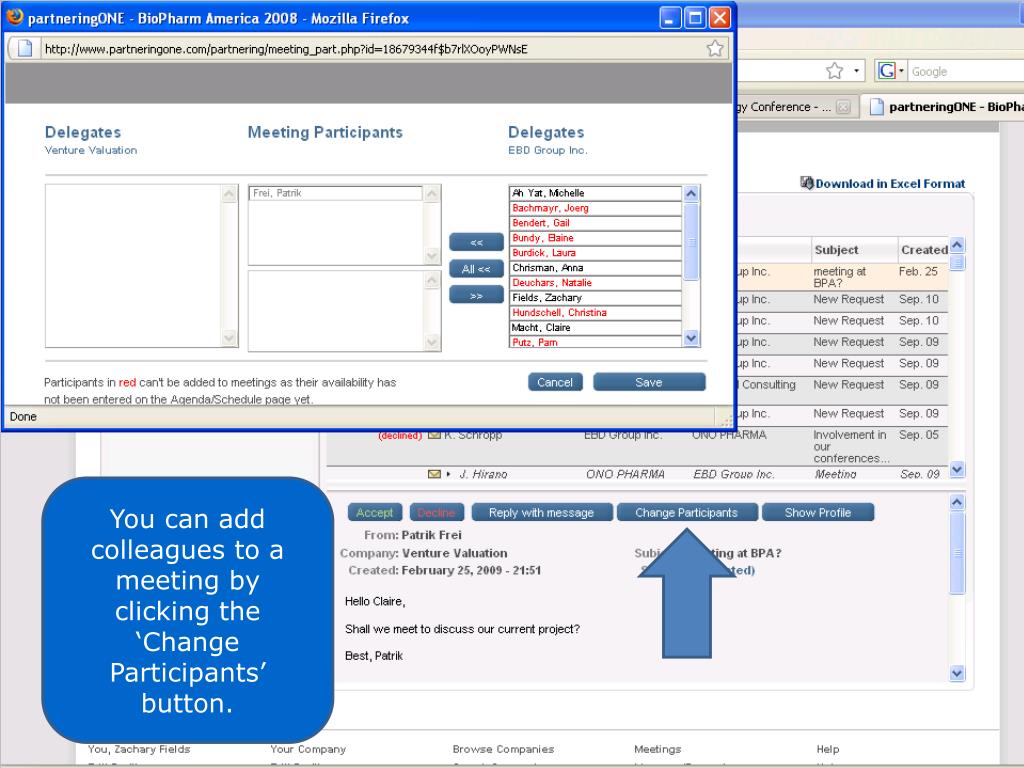Click scroll-up arrow of Venture Valuation list
Screen dimensions: 1024x768
tap(229, 194)
